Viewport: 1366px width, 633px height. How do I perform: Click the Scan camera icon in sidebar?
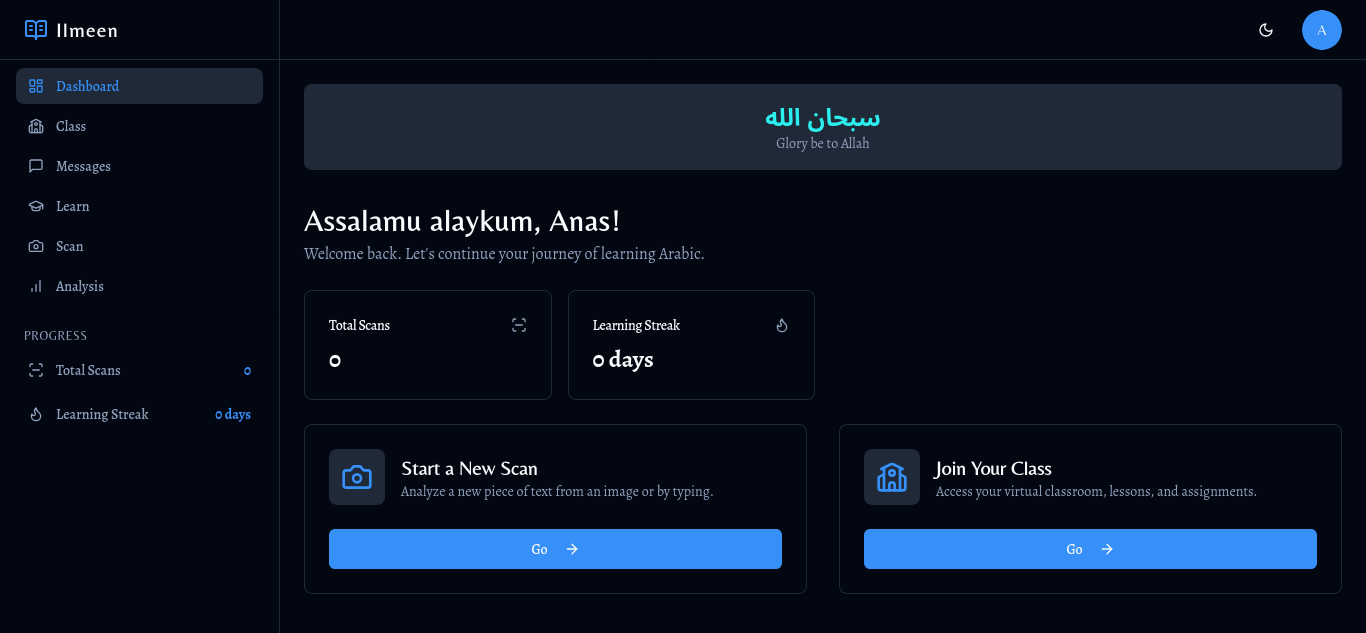click(36, 246)
